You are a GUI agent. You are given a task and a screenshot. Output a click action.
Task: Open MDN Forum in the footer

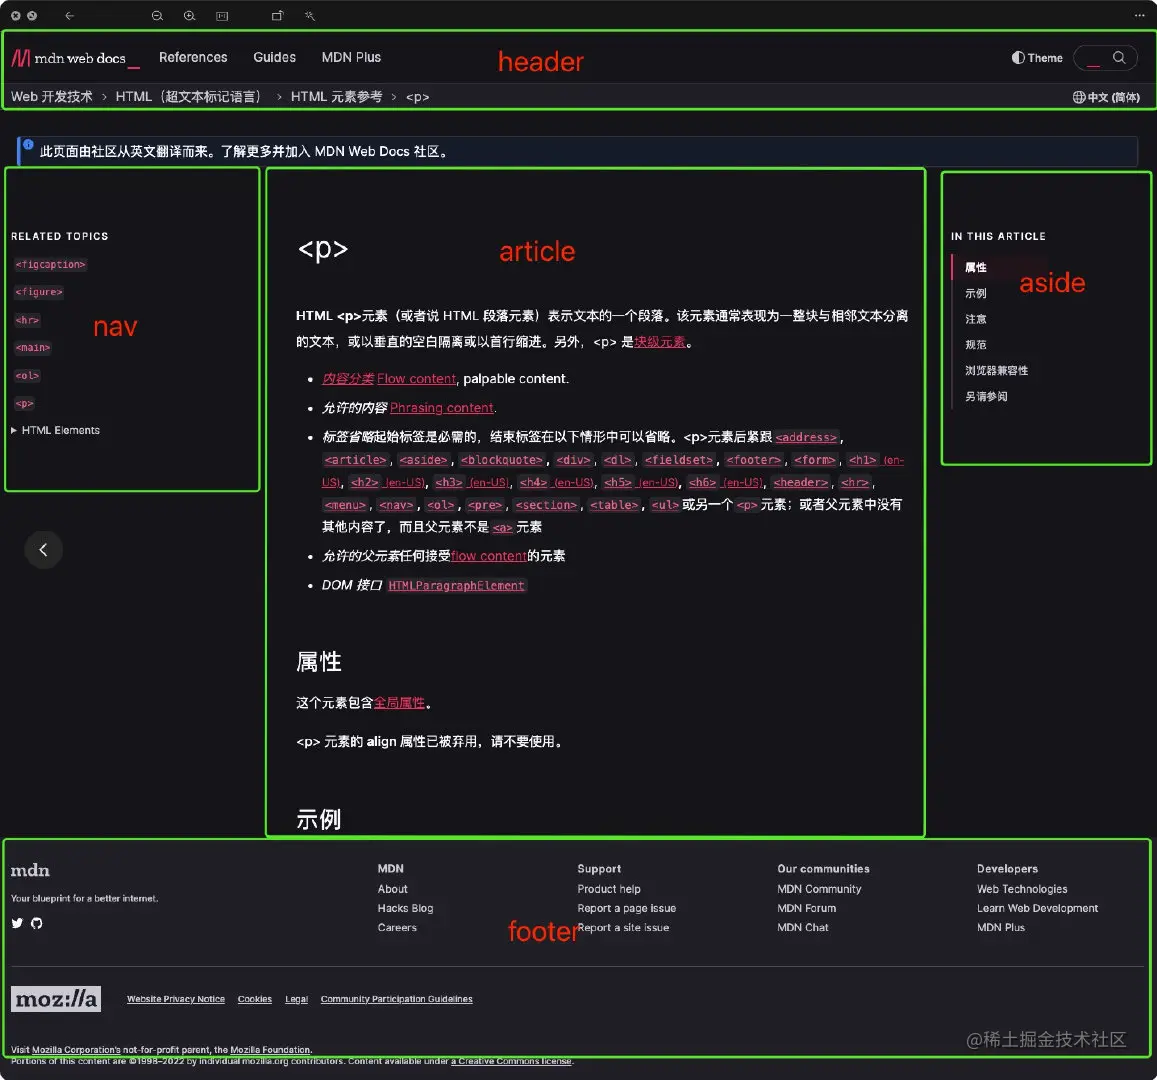coord(807,908)
